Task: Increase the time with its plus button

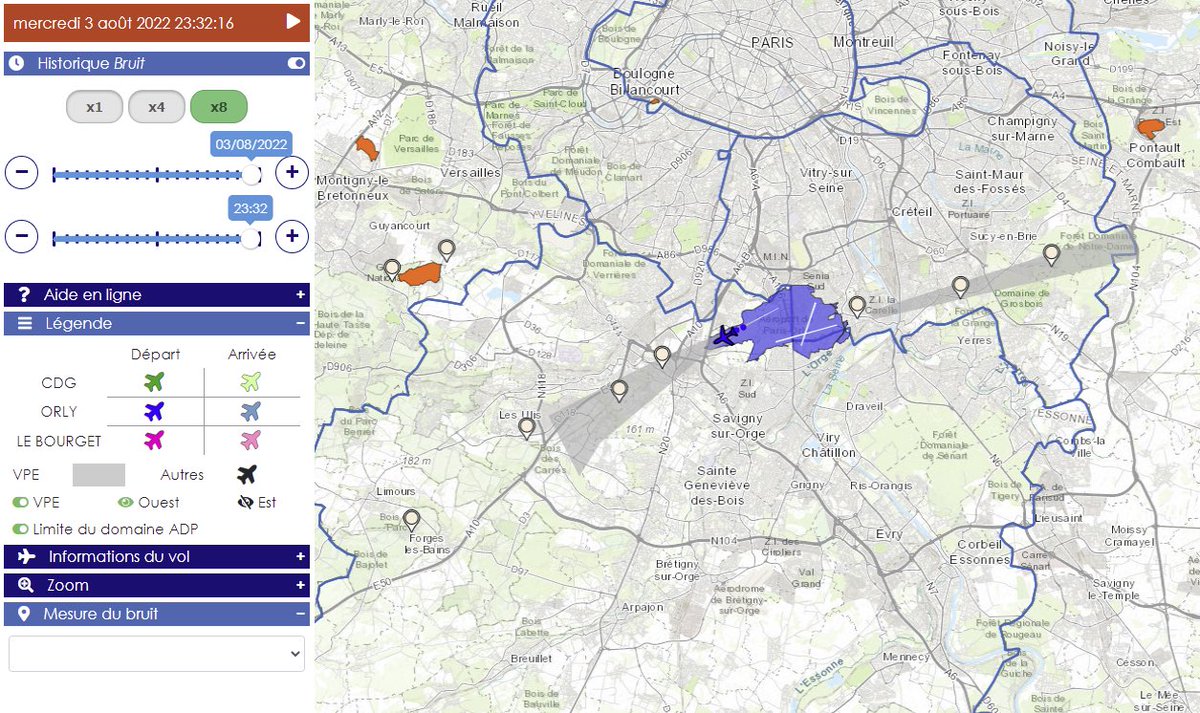Action: tap(292, 237)
